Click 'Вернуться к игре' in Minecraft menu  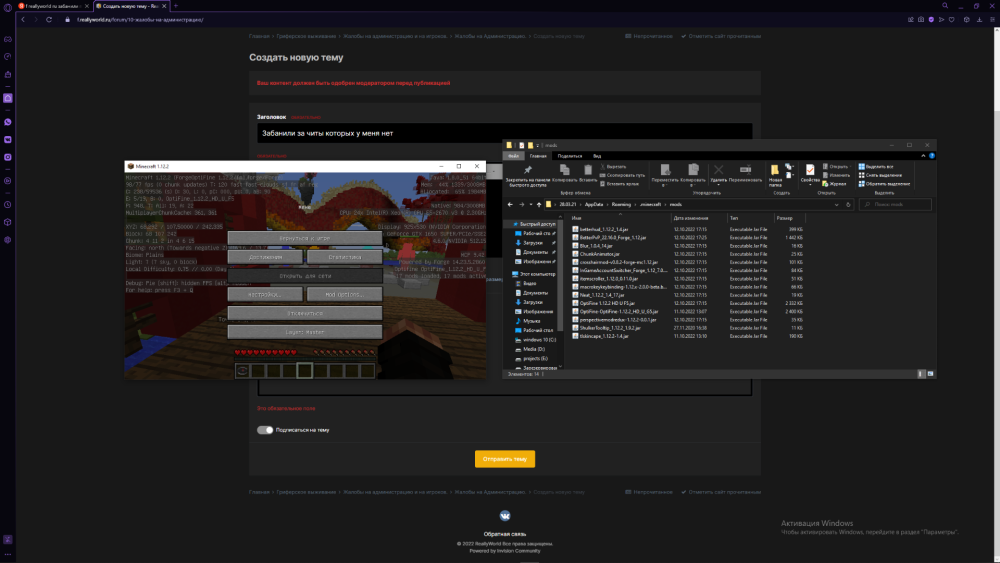[x=305, y=238]
